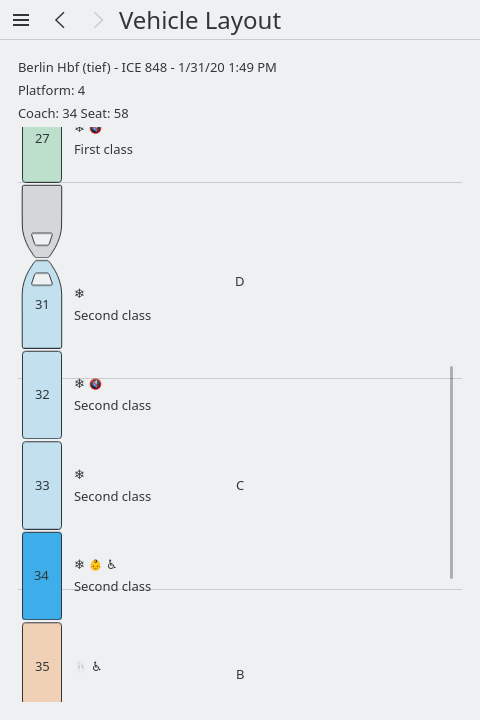This screenshot has height=720, width=480.
Task: Click the wheelchair icon of coach 35
Action: (96, 666)
